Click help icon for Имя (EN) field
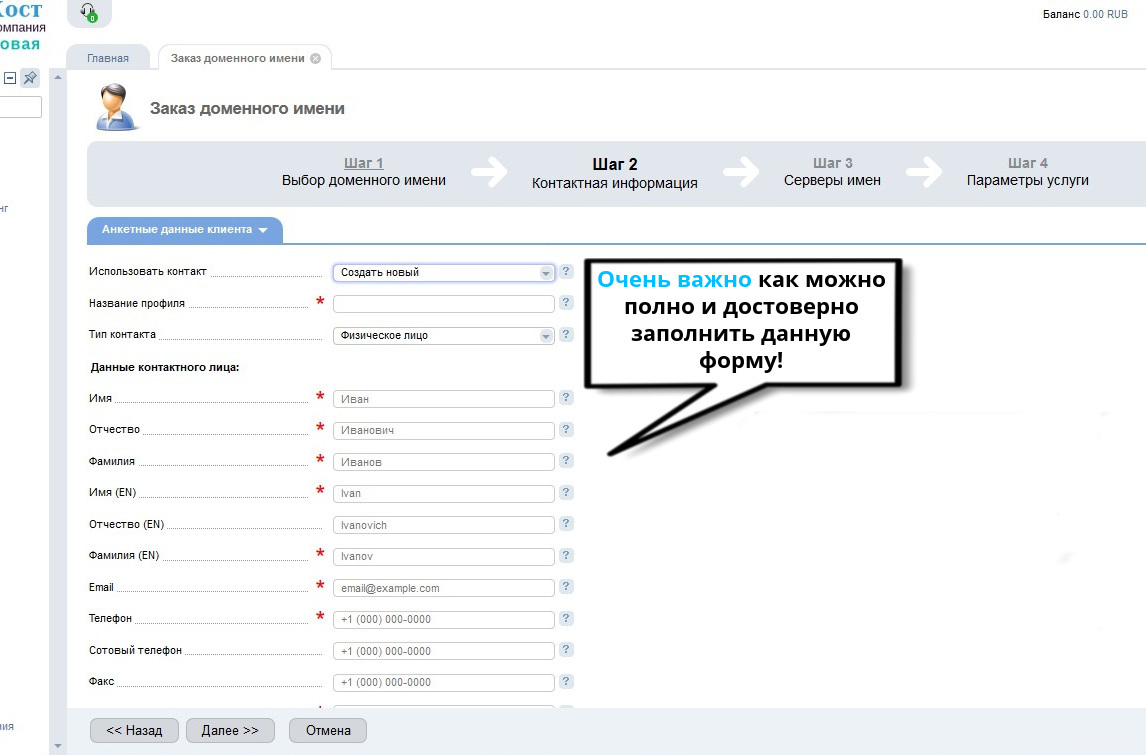 click(x=566, y=492)
